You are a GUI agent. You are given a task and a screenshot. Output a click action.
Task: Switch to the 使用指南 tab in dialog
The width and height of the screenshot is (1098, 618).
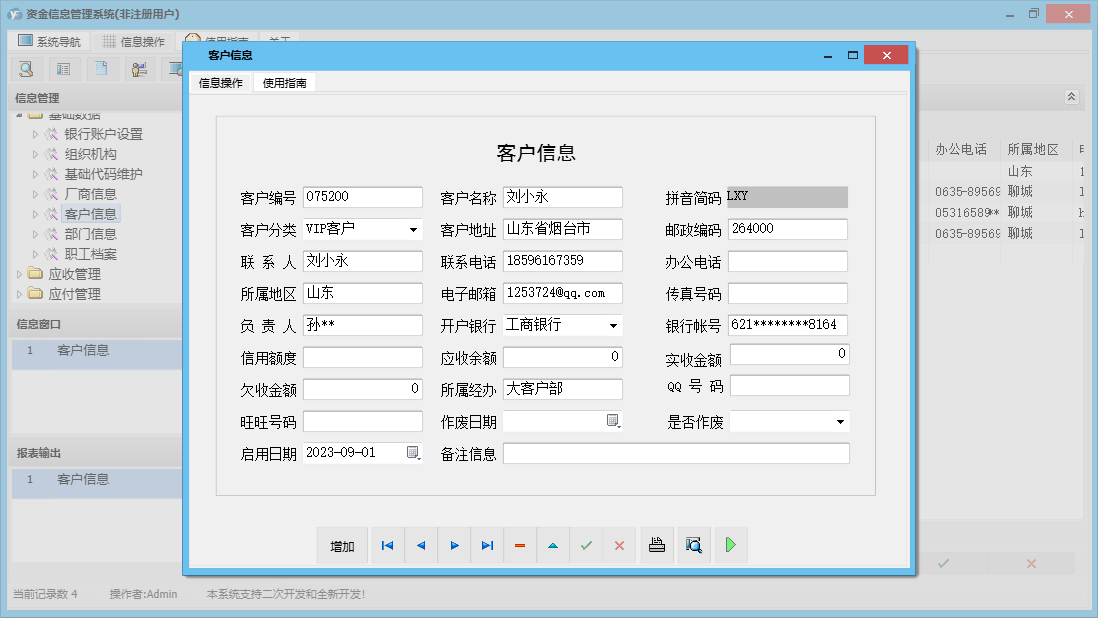coord(284,83)
